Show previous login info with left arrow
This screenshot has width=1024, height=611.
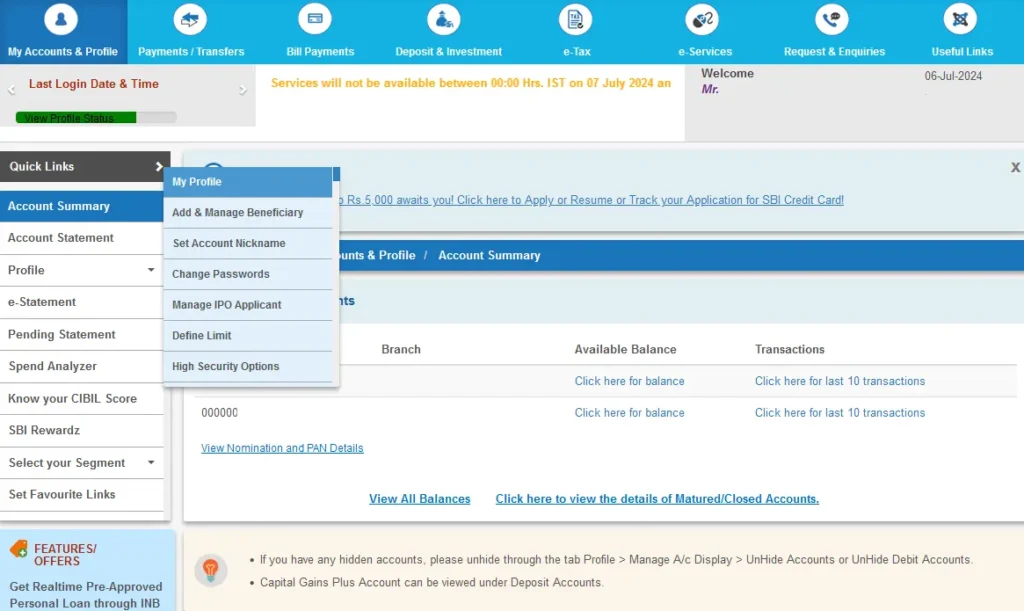click(11, 90)
